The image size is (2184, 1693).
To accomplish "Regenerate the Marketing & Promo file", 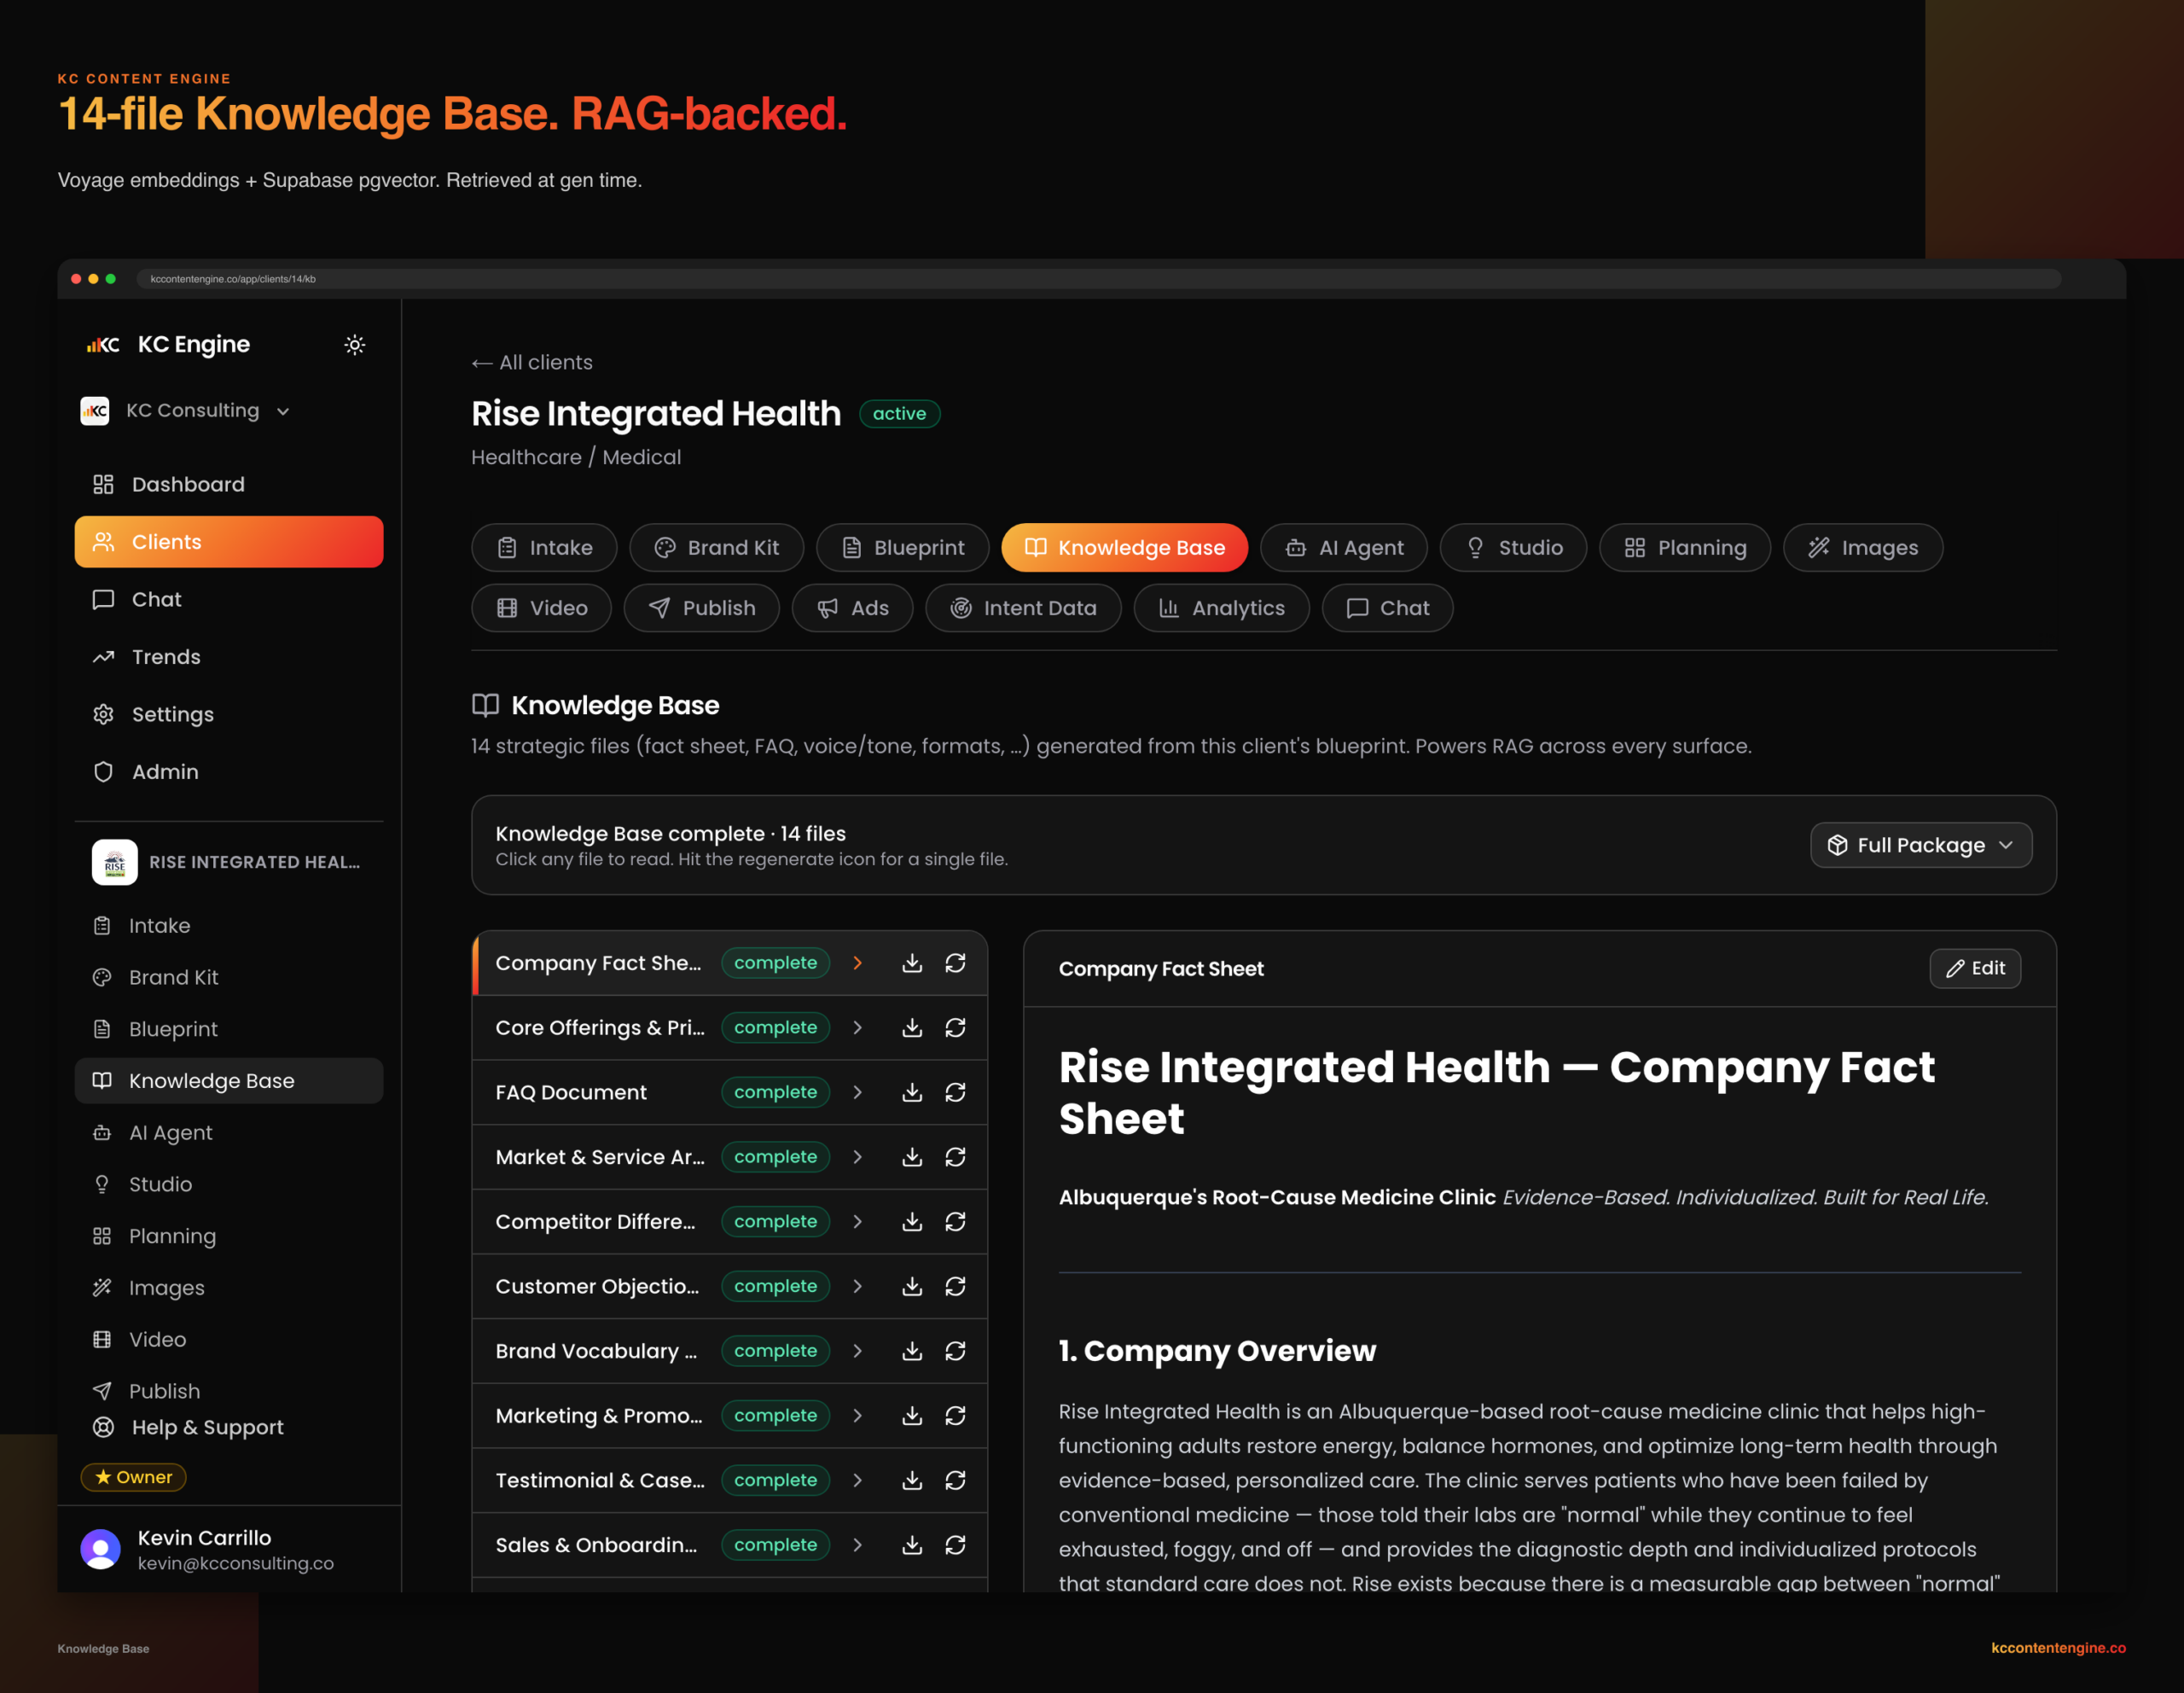I will click(x=956, y=1416).
